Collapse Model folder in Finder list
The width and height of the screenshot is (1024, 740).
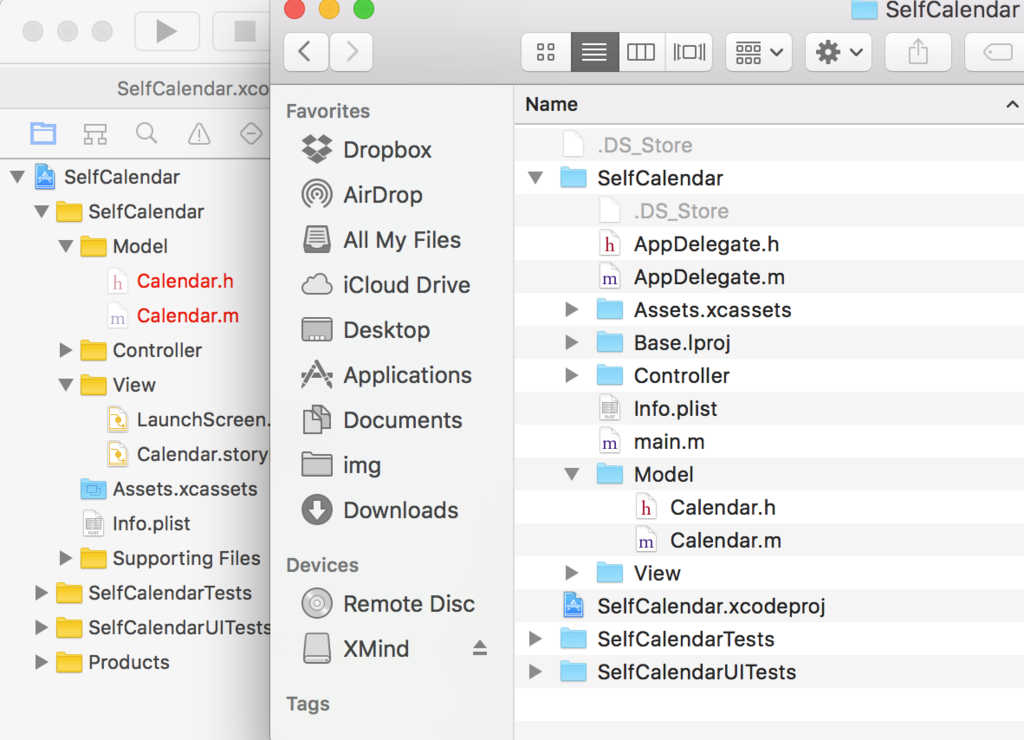572,474
